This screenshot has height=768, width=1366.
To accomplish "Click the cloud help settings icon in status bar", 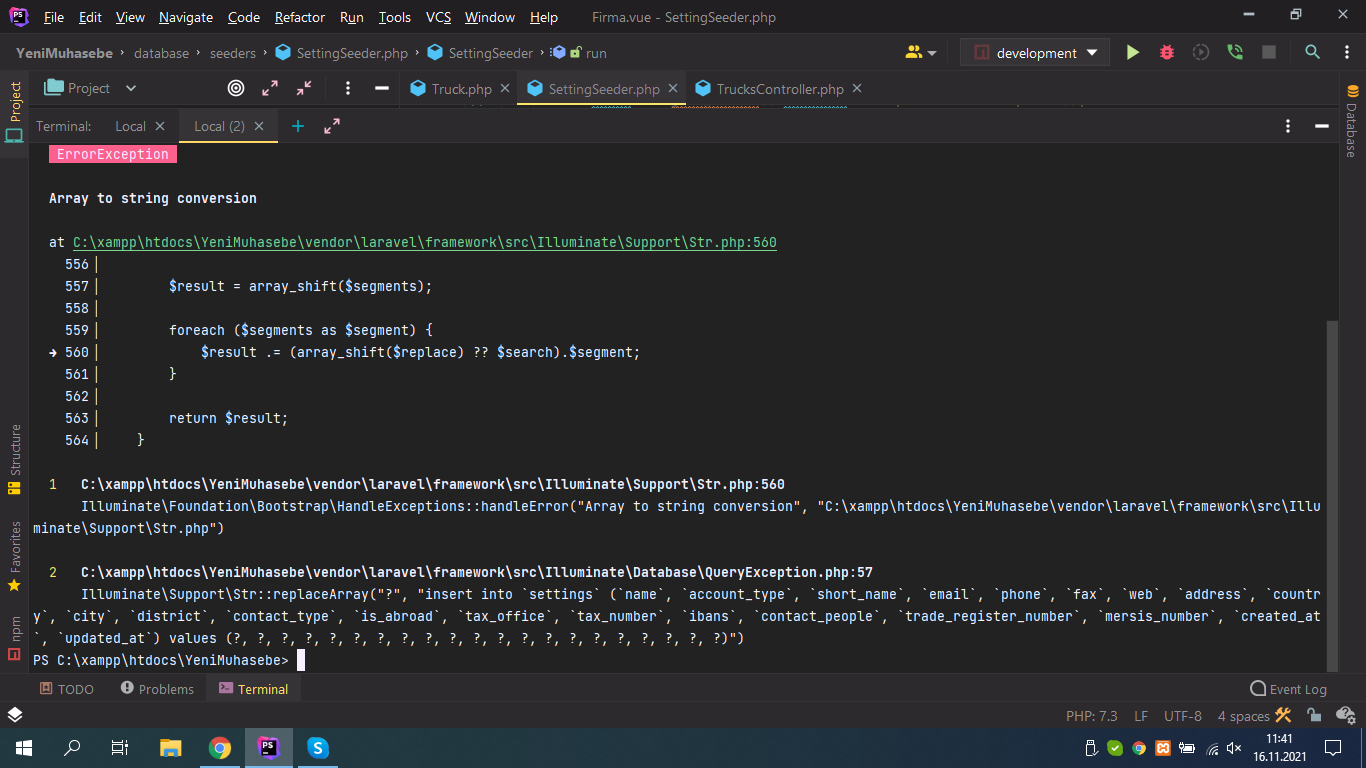I will [x=1346, y=716].
